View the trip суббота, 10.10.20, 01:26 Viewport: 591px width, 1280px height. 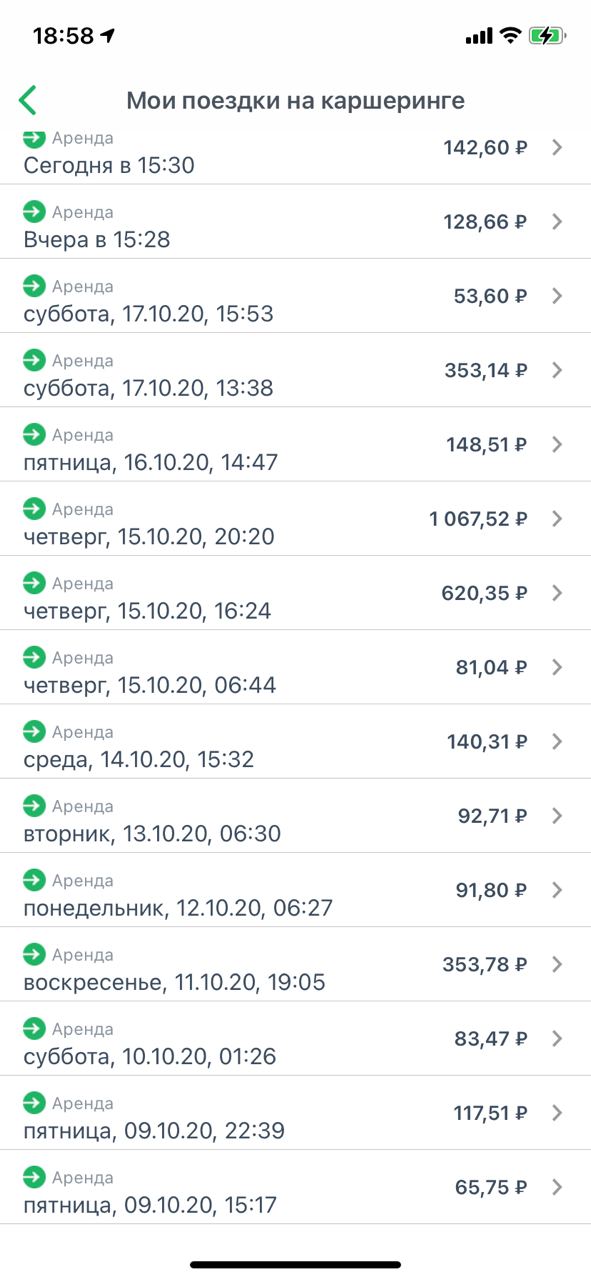tap(295, 1038)
